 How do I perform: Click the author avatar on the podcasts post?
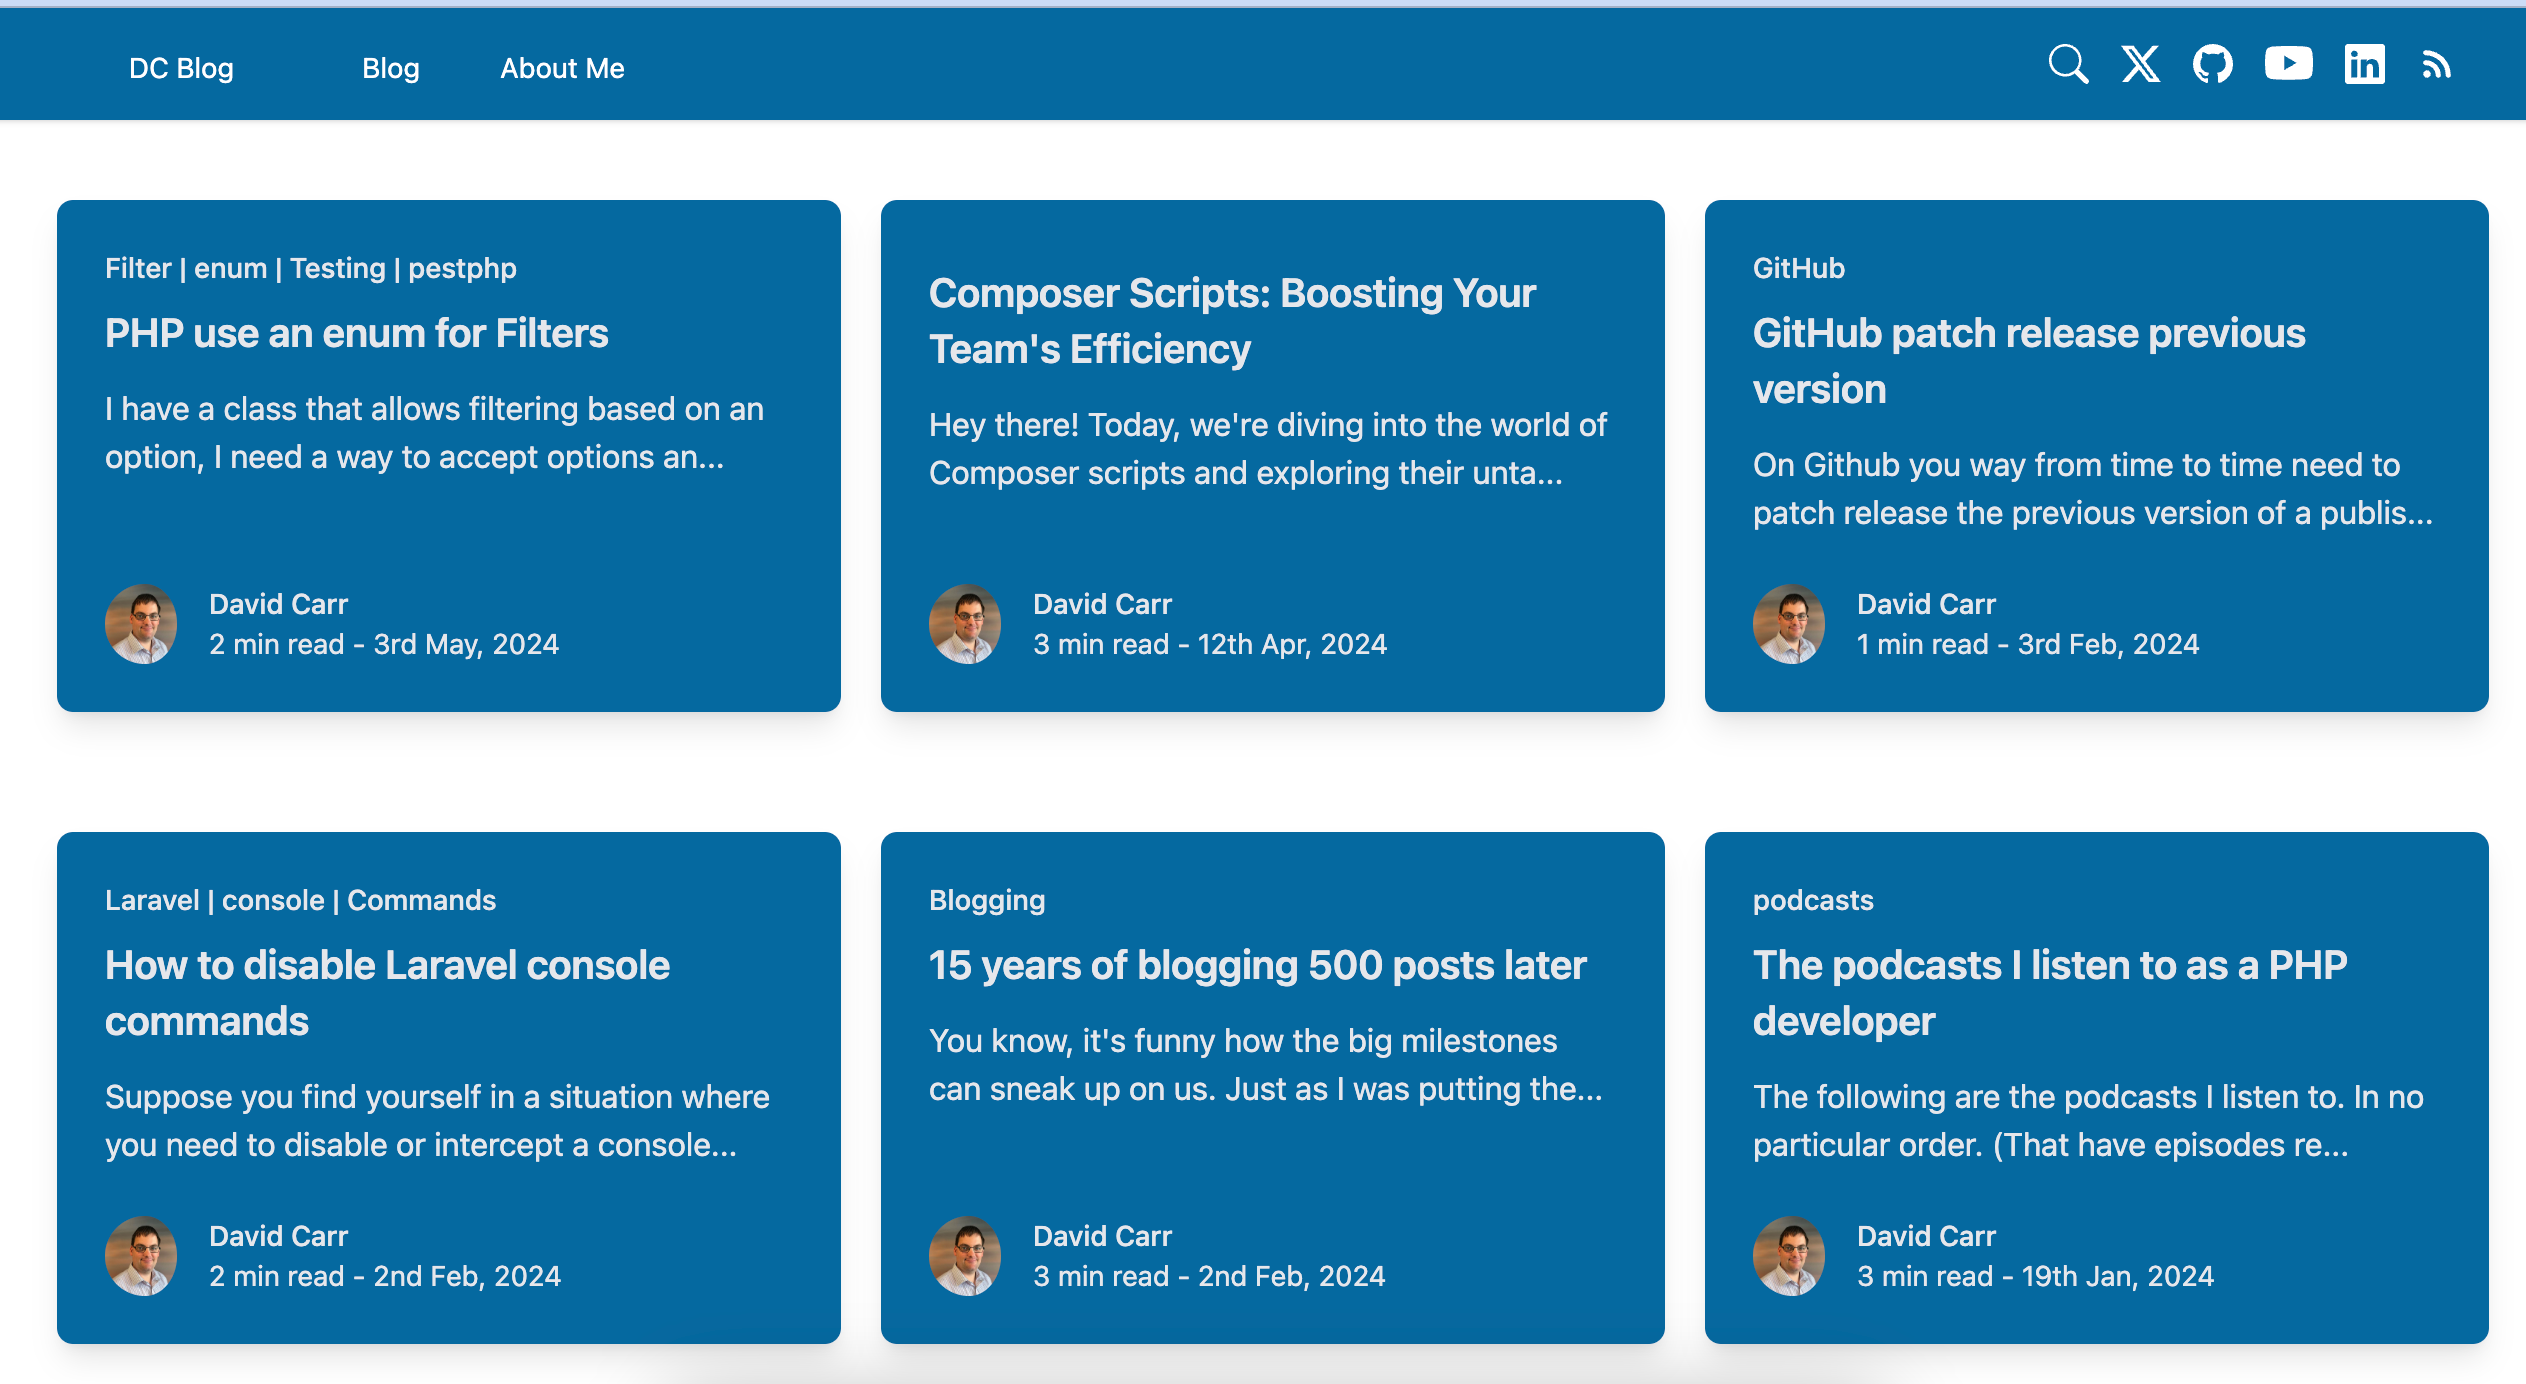tap(1788, 1256)
